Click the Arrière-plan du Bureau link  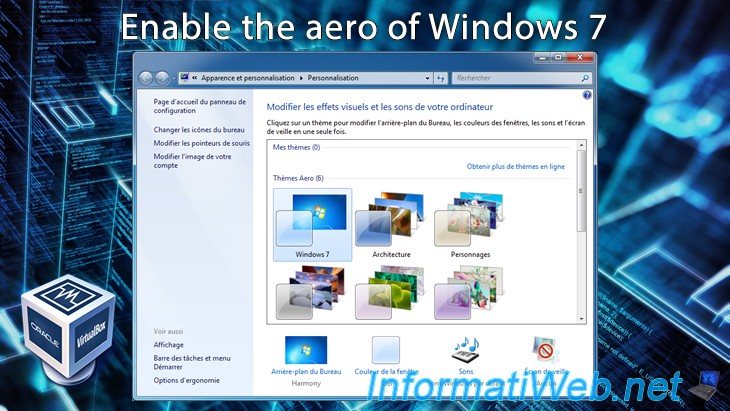[306, 371]
